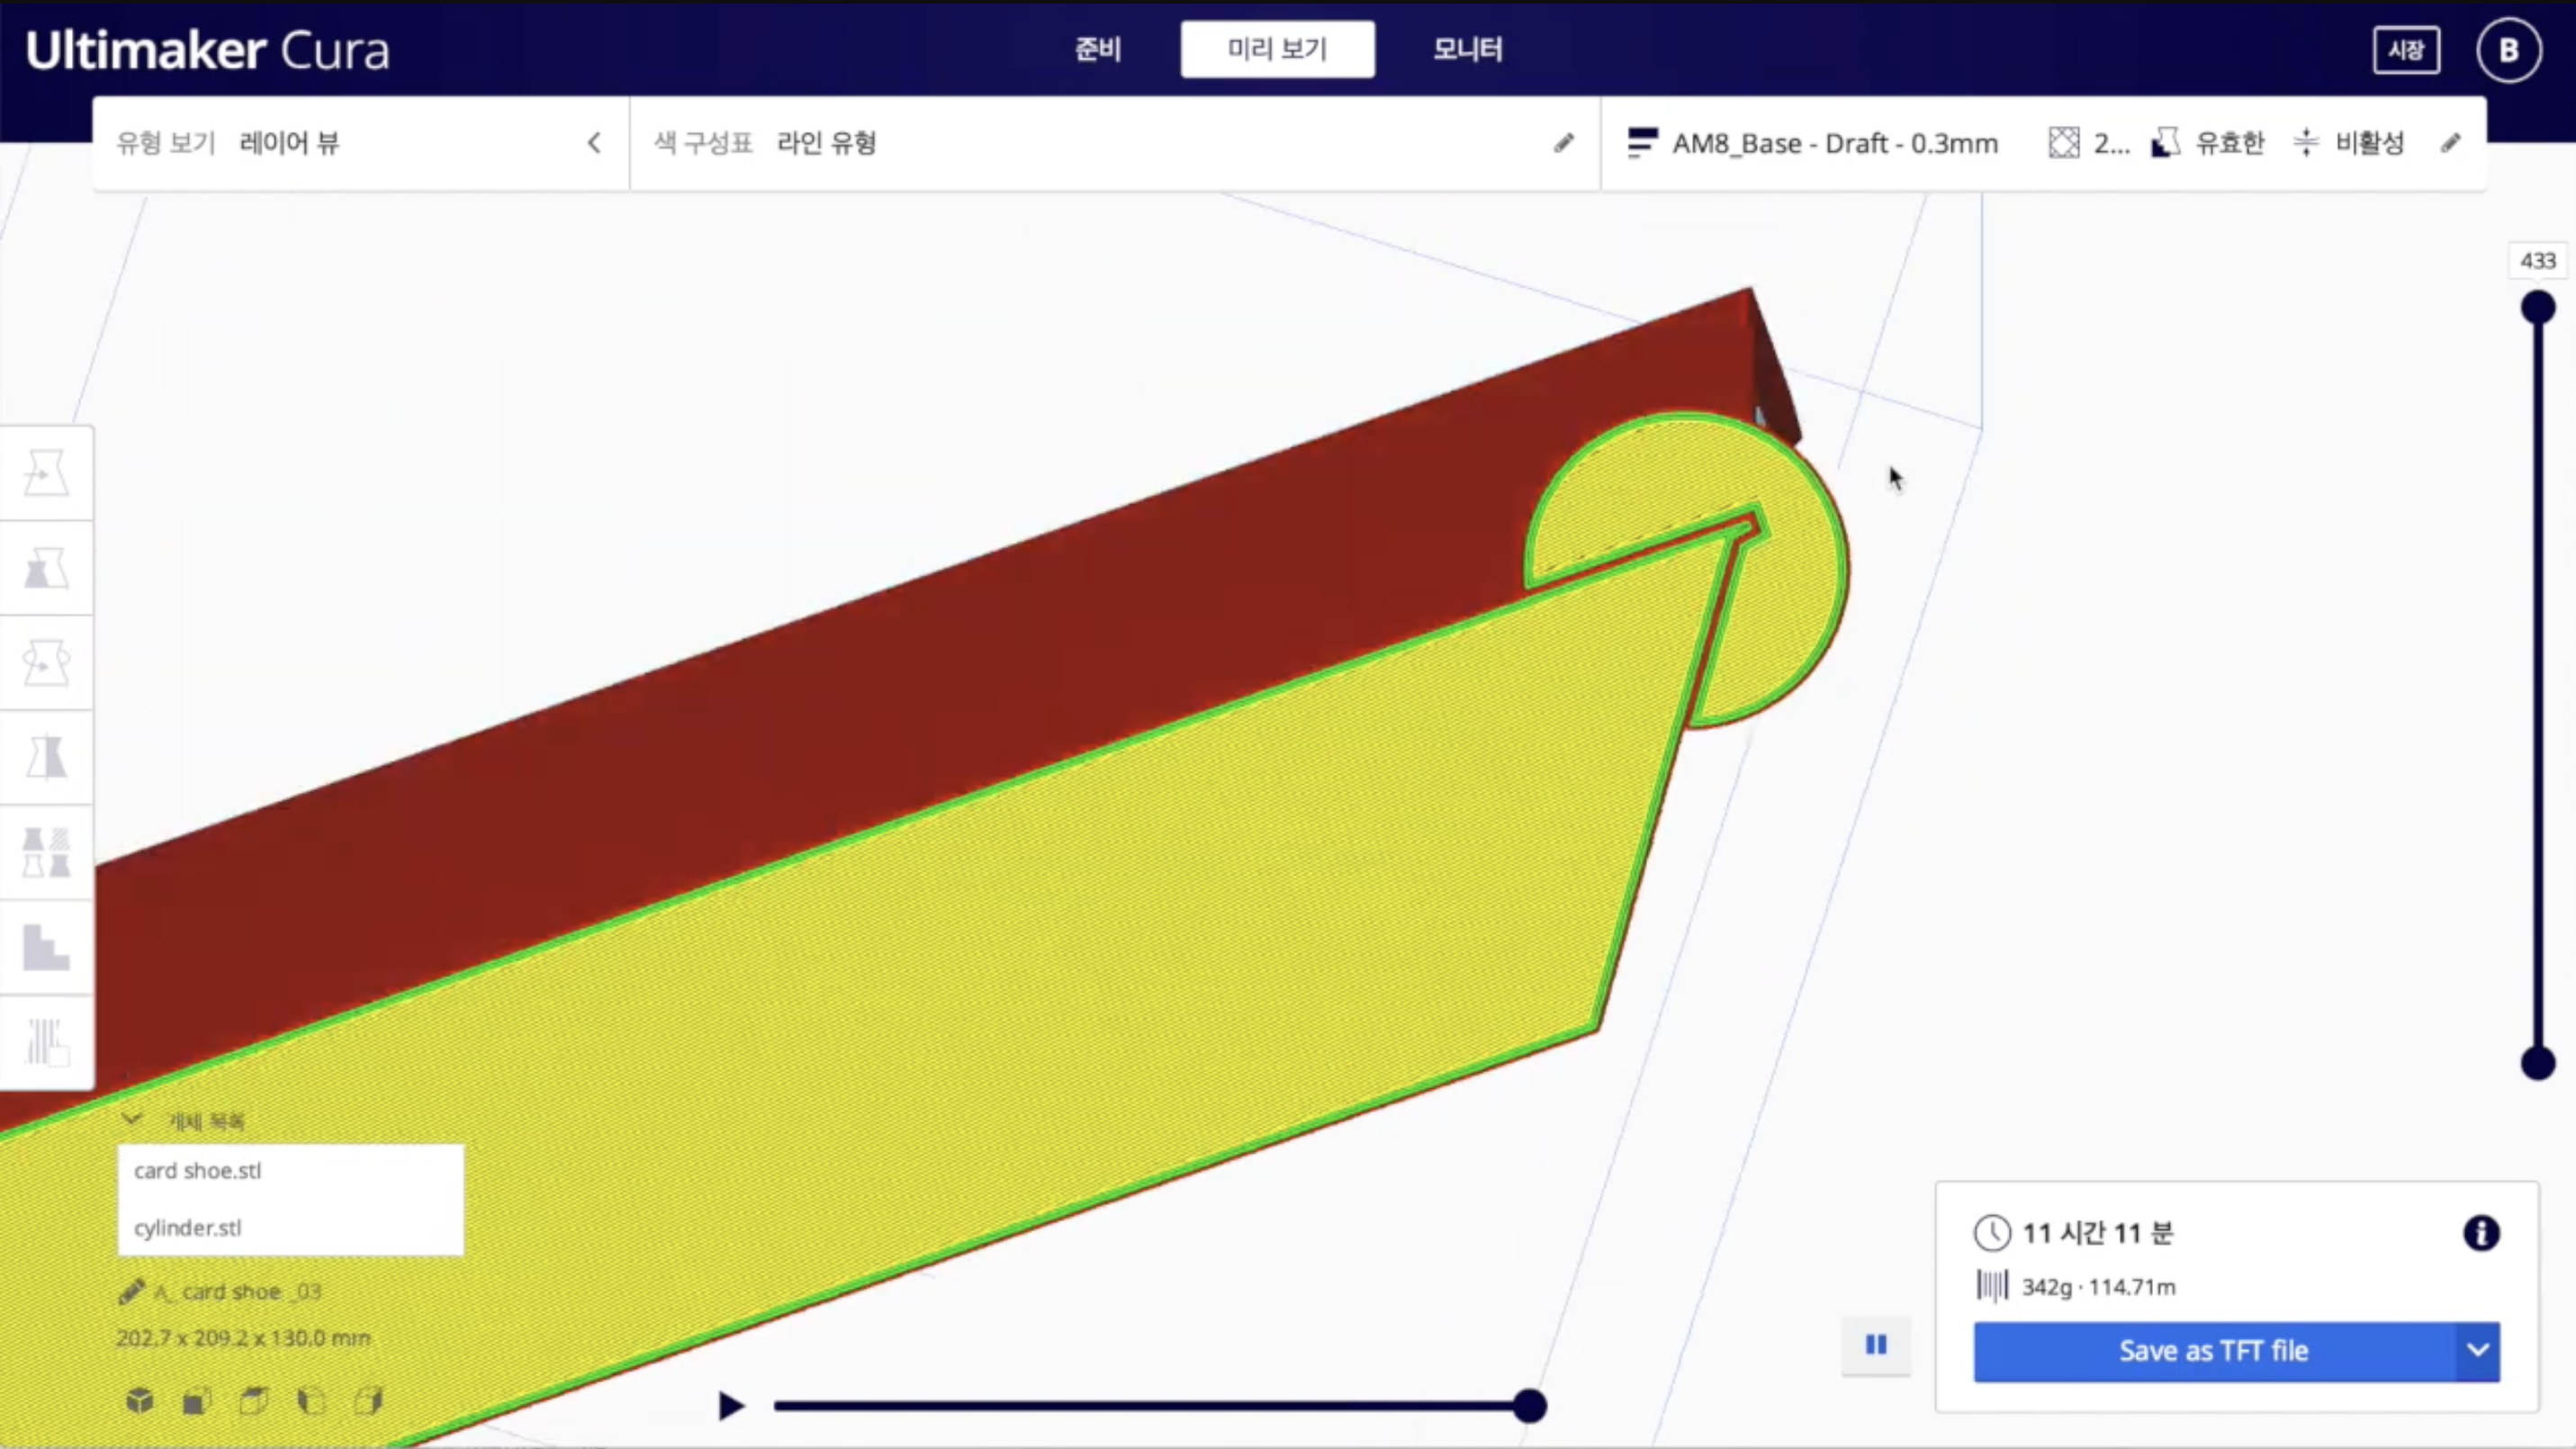2576x1449 pixels.
Task: Select the Rotate tool in the left toolbar
Action: tap(46, 663)
